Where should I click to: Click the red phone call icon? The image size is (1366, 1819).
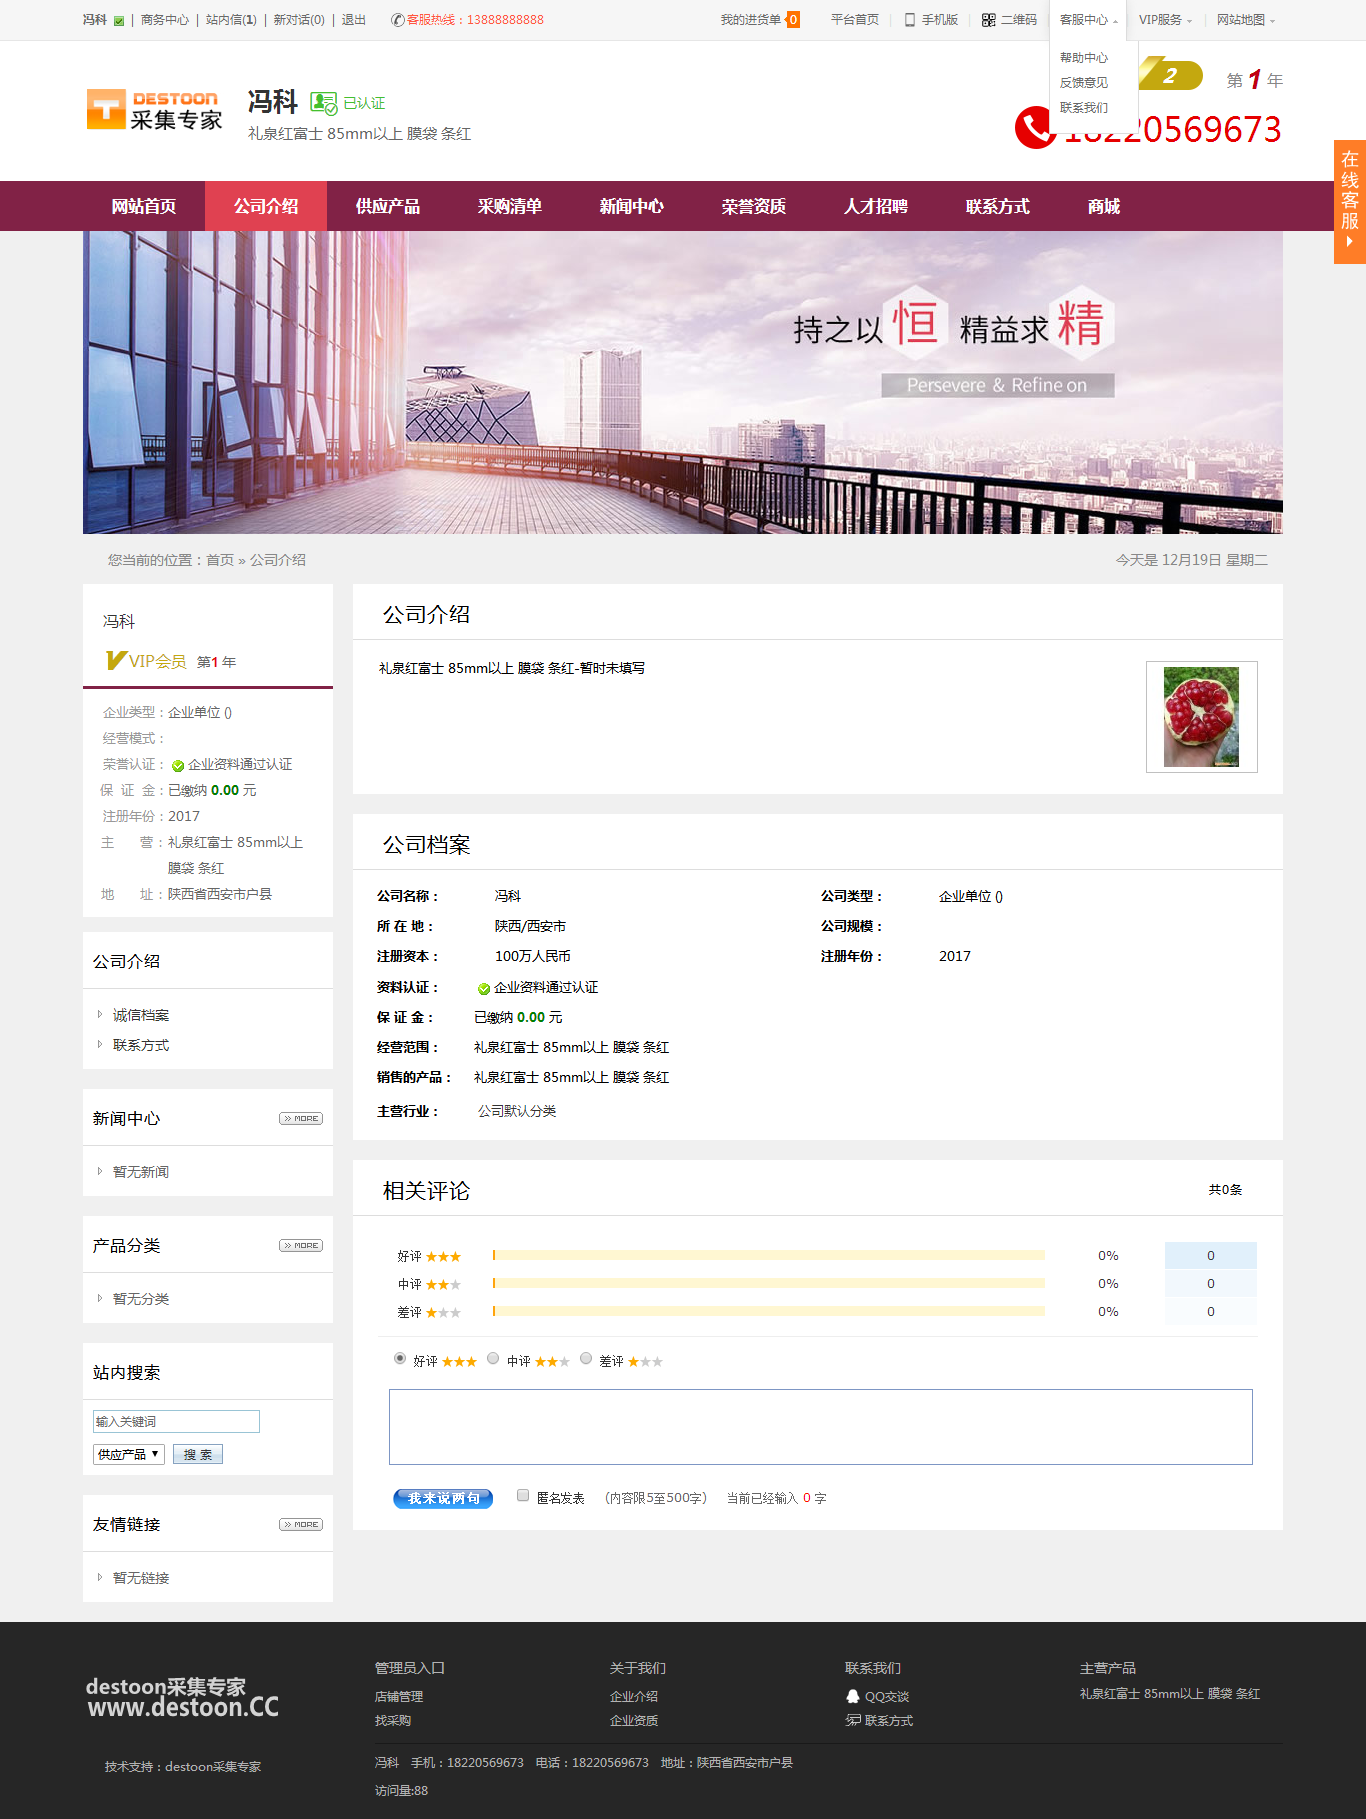click(x=1033, y=128)
